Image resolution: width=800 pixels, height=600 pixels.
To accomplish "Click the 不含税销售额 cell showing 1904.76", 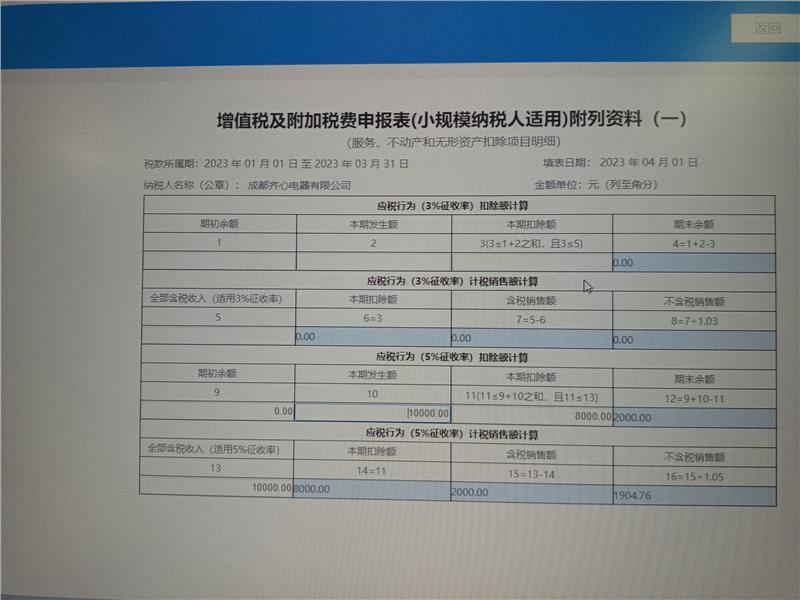I will (693, 495).
